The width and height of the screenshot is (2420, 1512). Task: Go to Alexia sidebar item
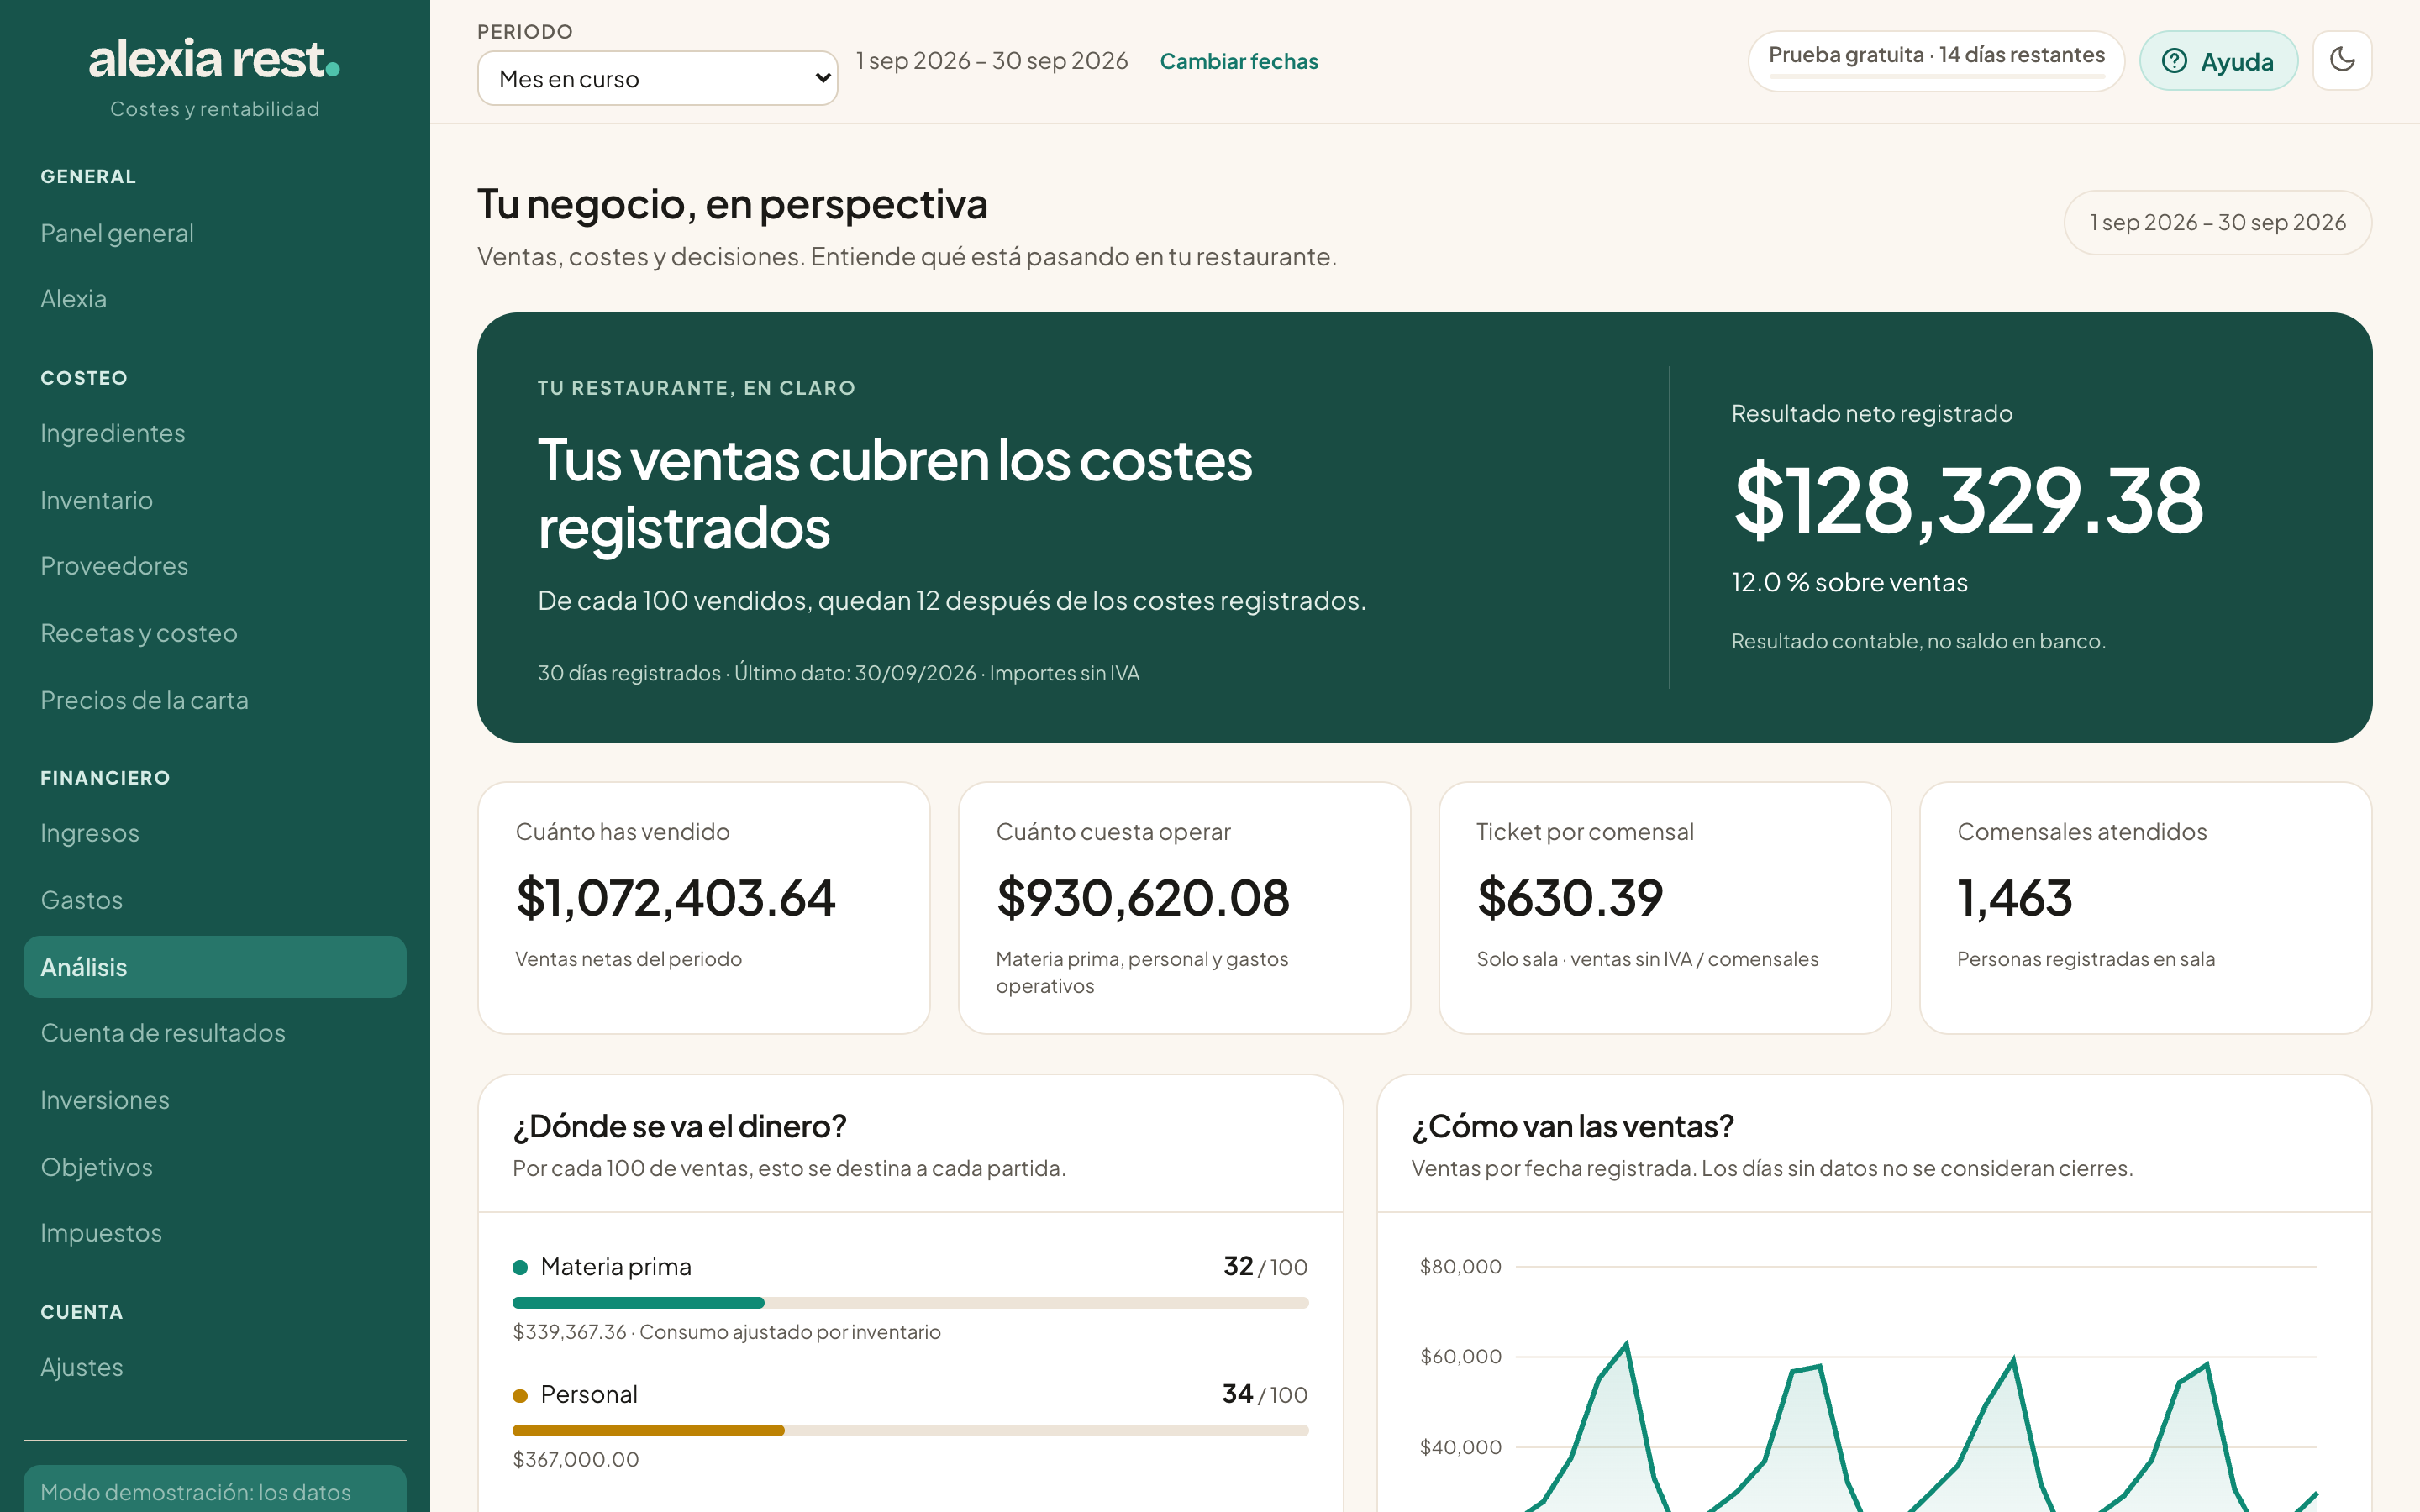214,298
